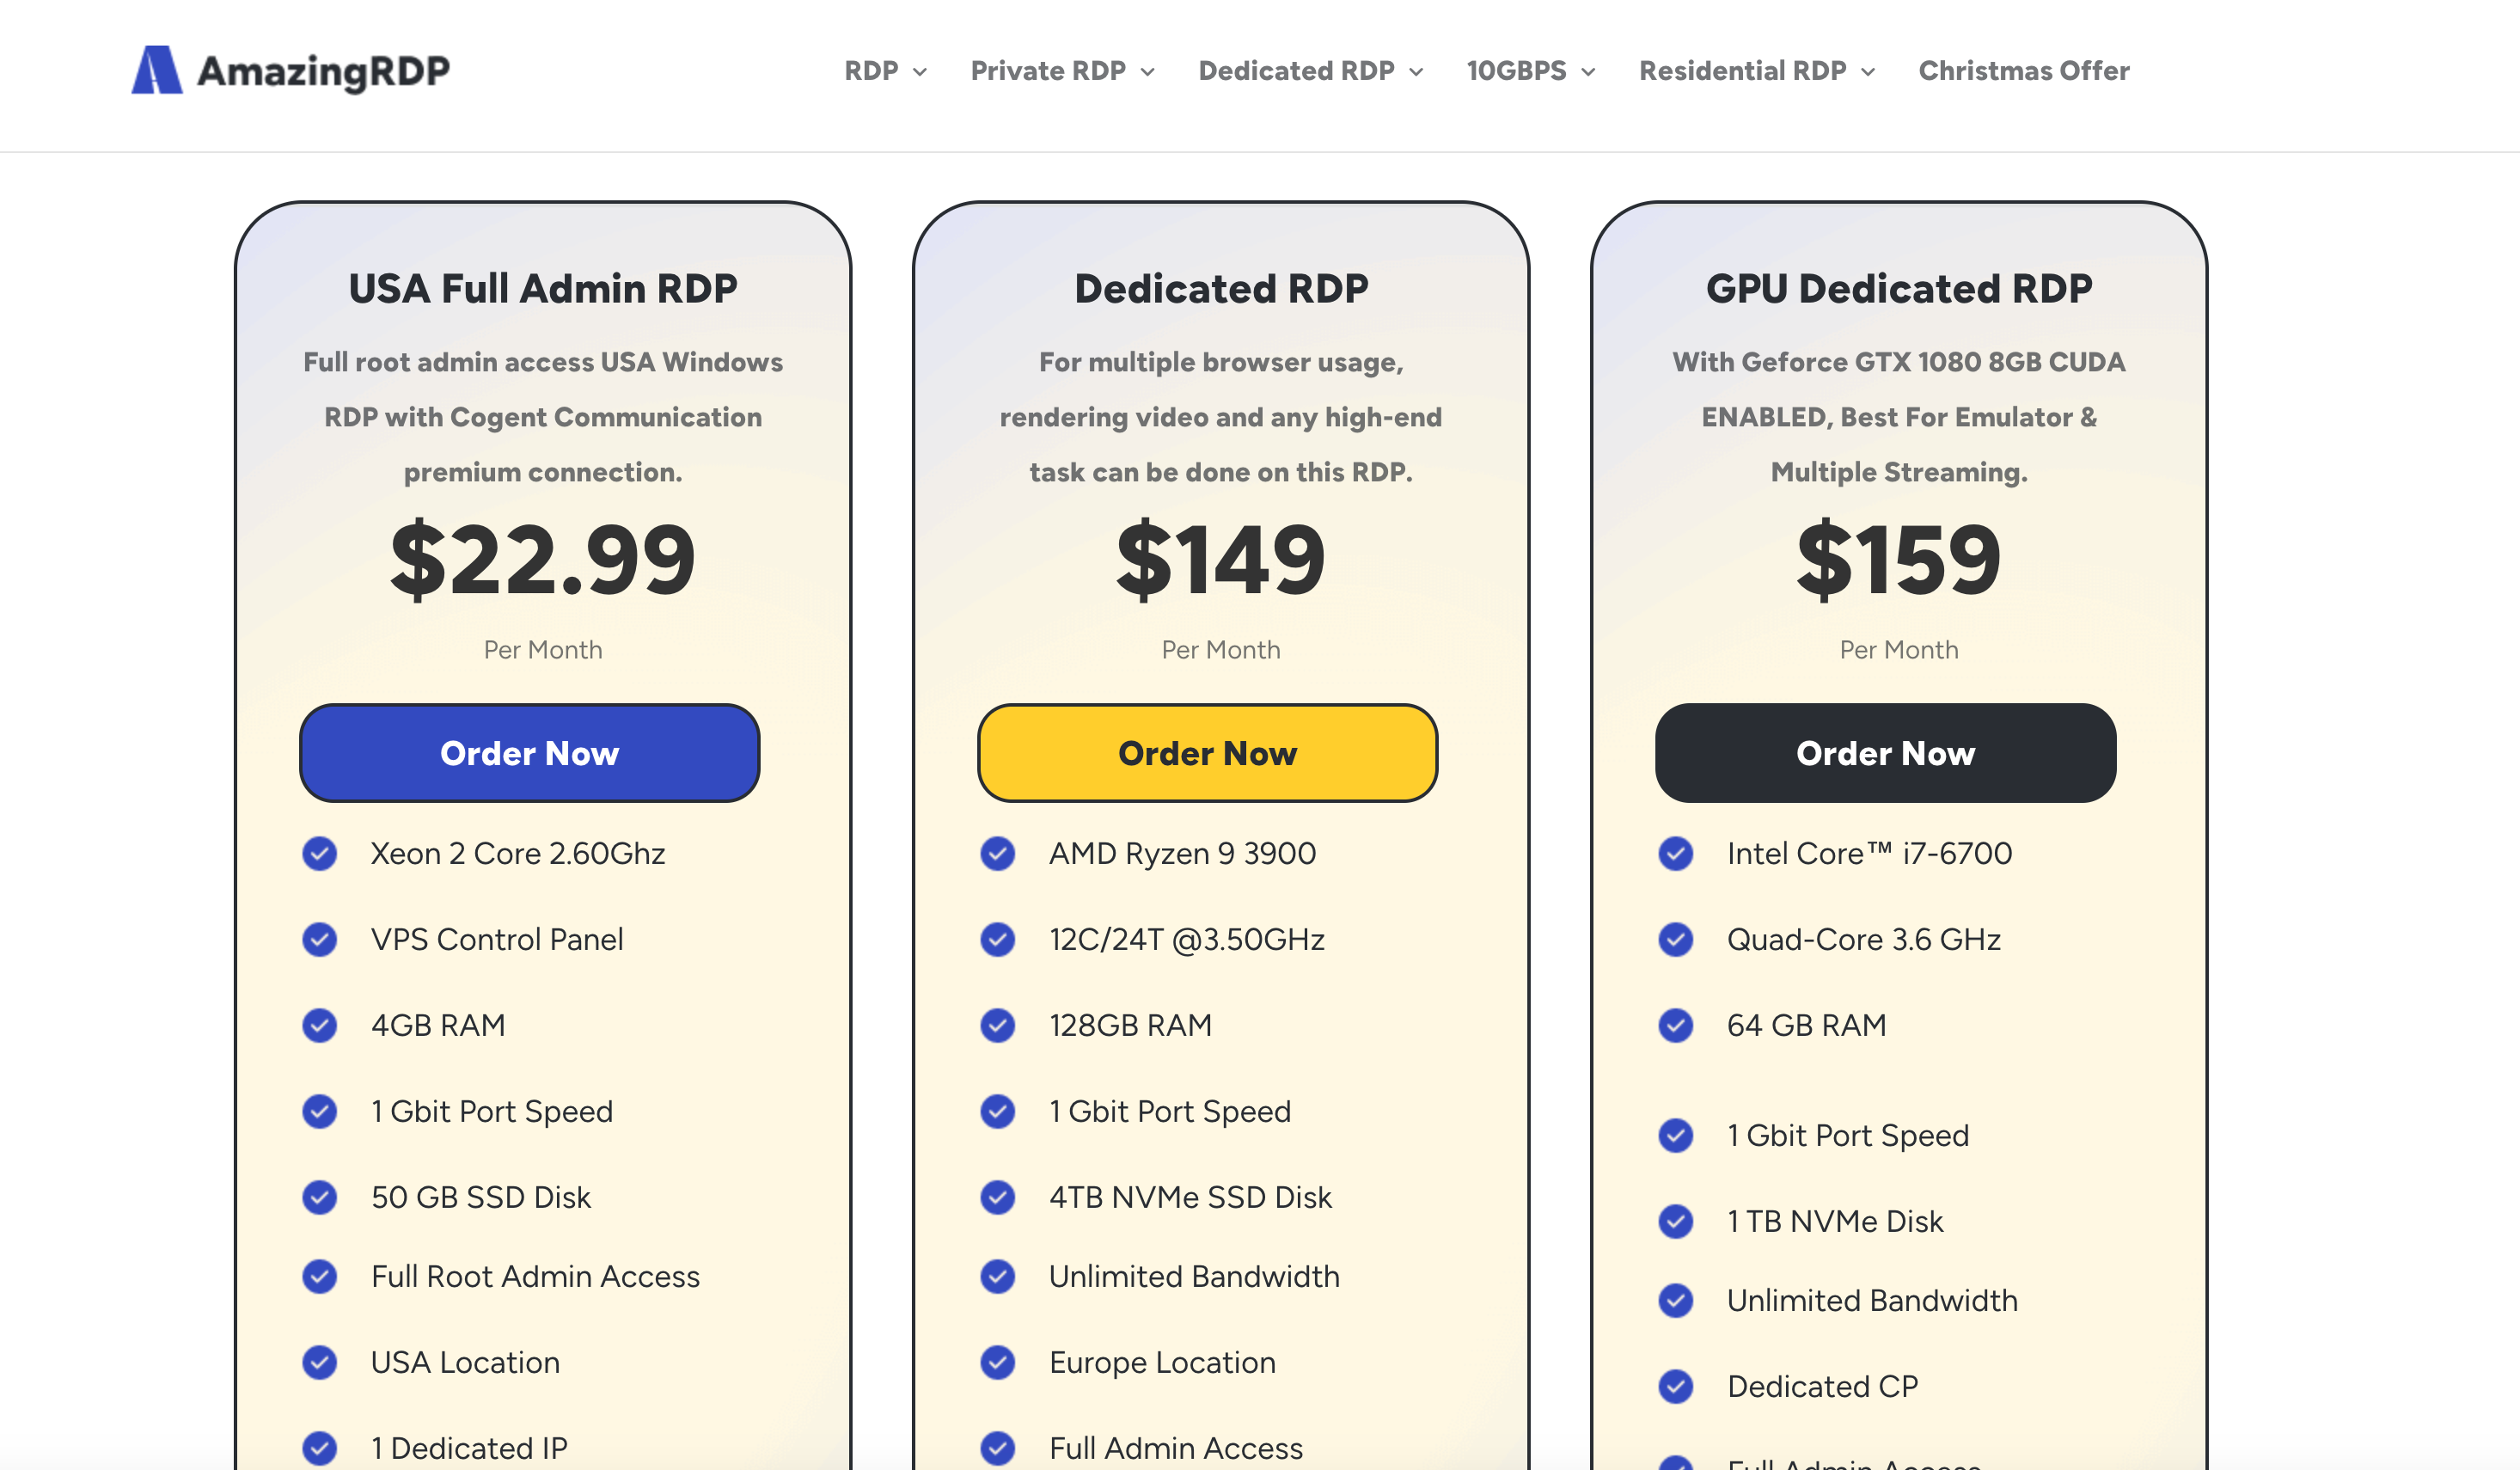This screenshot has height=1470, width=2520.
Task: Click the AmazingRDP logo icon
Action: 157,70
